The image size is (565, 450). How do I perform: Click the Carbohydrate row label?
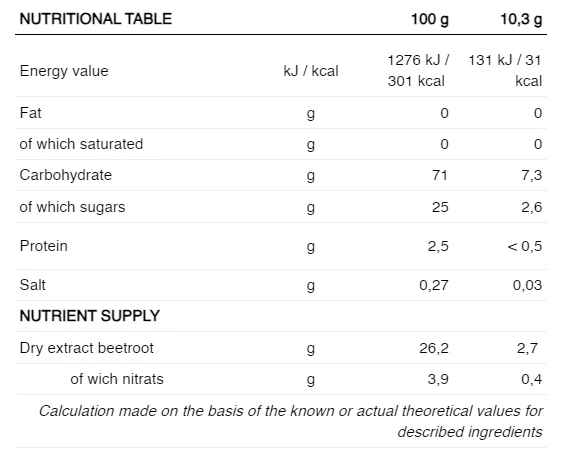(x=66, y=175)
